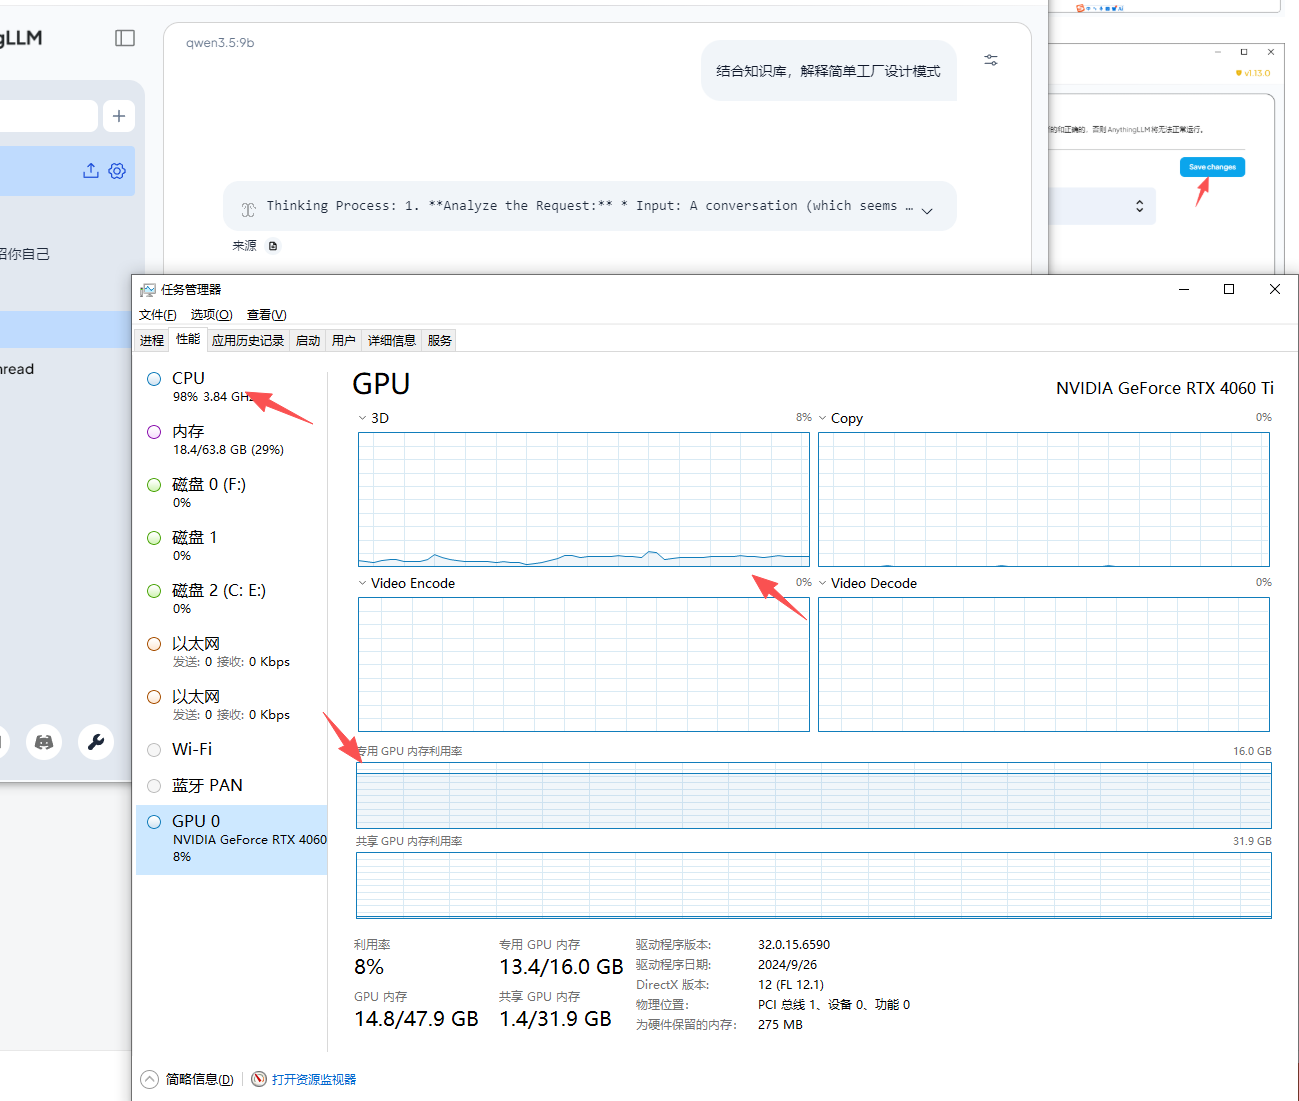Click the shield icon beside v1.13.0
This screenshot has width=1299, height=1101.
1239,73
